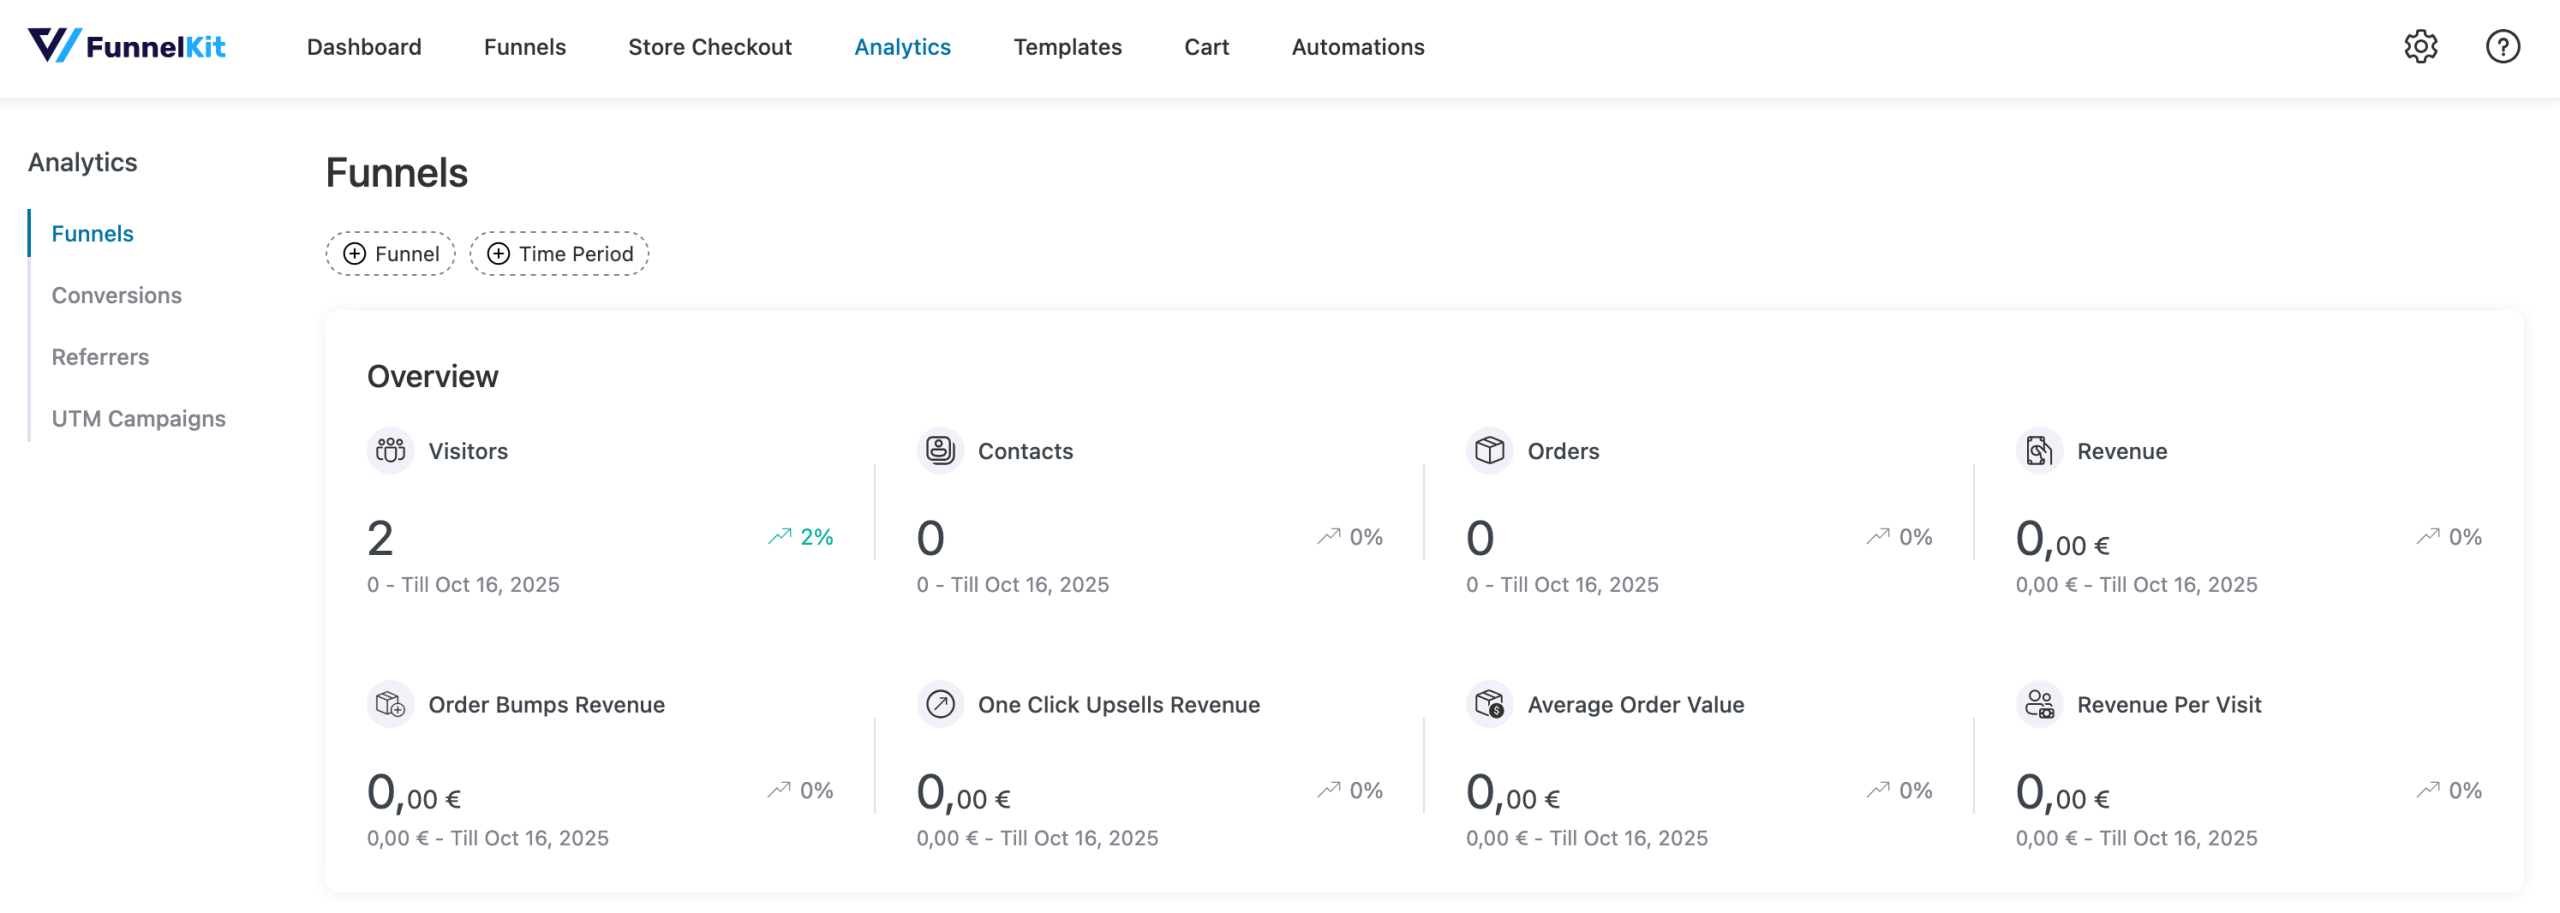Open the Dashboard menu item
This screenshot has width=2560, height=913.
pos(364,47)
